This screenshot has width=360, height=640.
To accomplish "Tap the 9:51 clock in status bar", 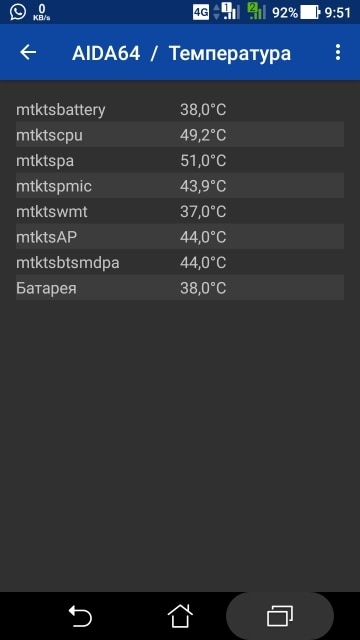I will (x=338, y=13).
